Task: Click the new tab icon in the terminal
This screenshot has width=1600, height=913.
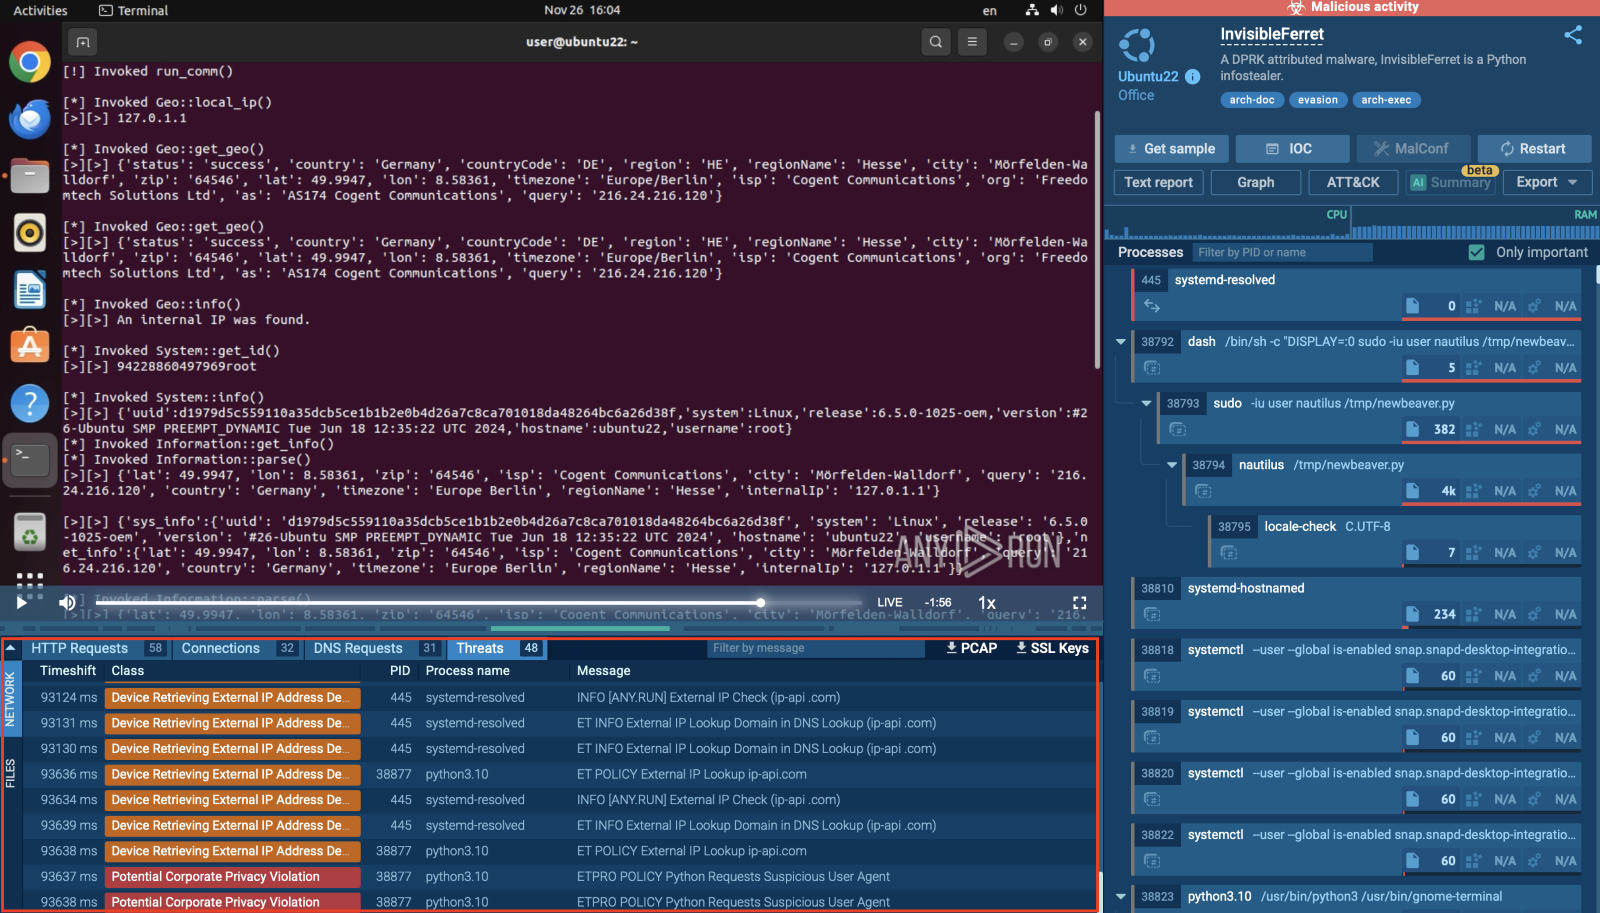Action: [x=83, y=42]
